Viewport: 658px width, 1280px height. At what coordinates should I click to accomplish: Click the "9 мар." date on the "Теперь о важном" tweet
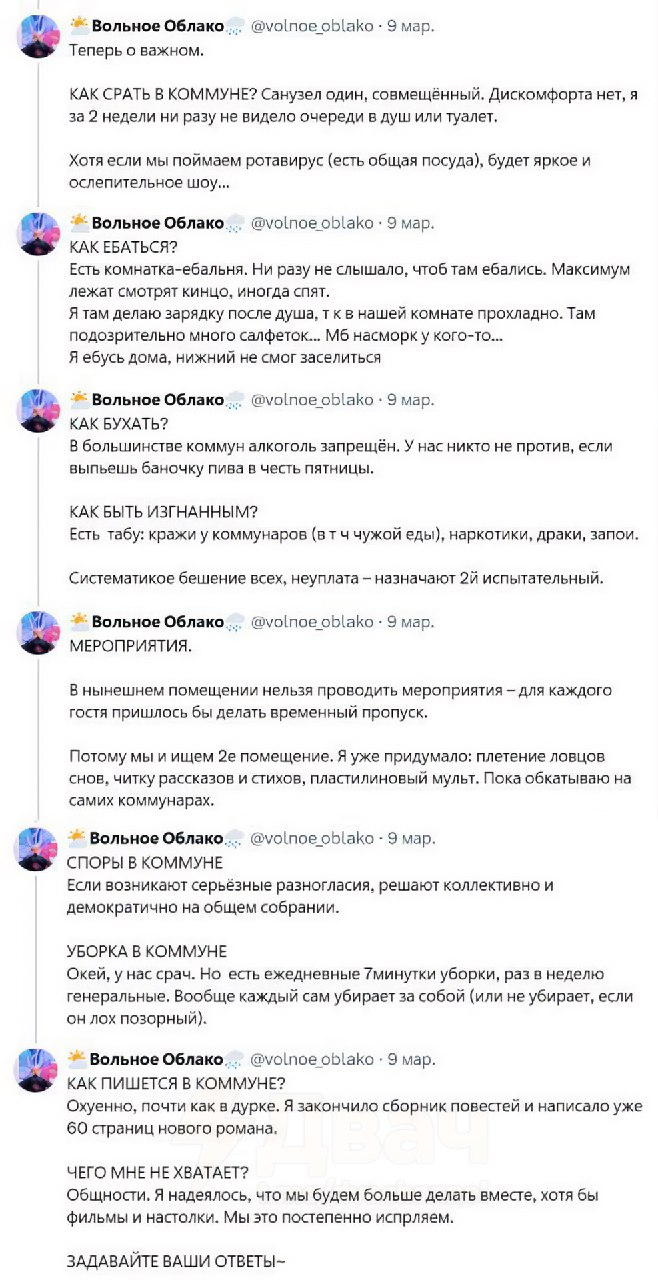pyautogui.click(x=410, y=26)
